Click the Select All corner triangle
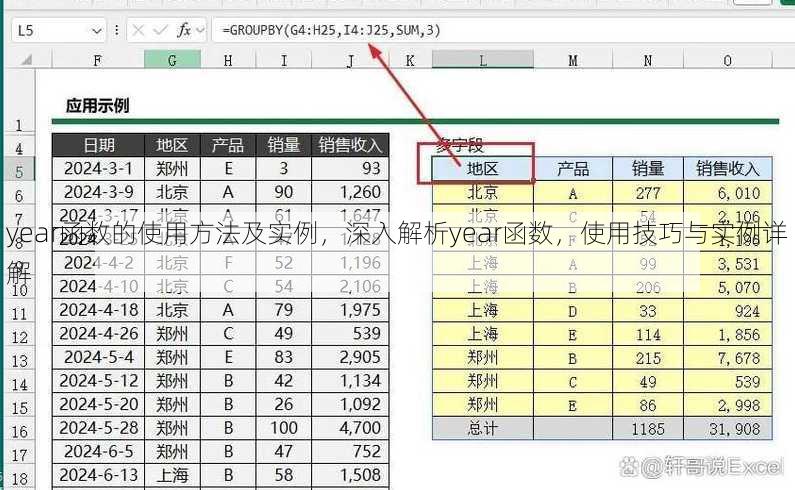This screenshot has height=490, width=795. (26, 60)
